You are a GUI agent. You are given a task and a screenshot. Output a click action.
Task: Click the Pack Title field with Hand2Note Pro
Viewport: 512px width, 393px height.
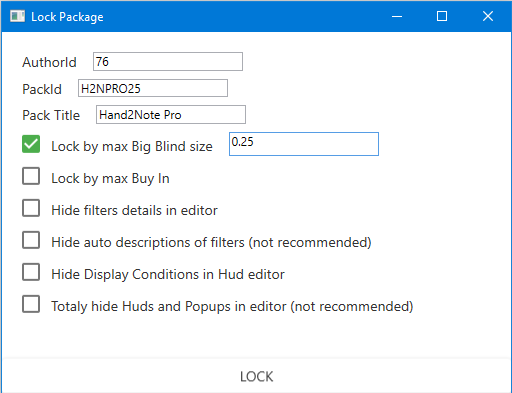click(x=171, y=115)
